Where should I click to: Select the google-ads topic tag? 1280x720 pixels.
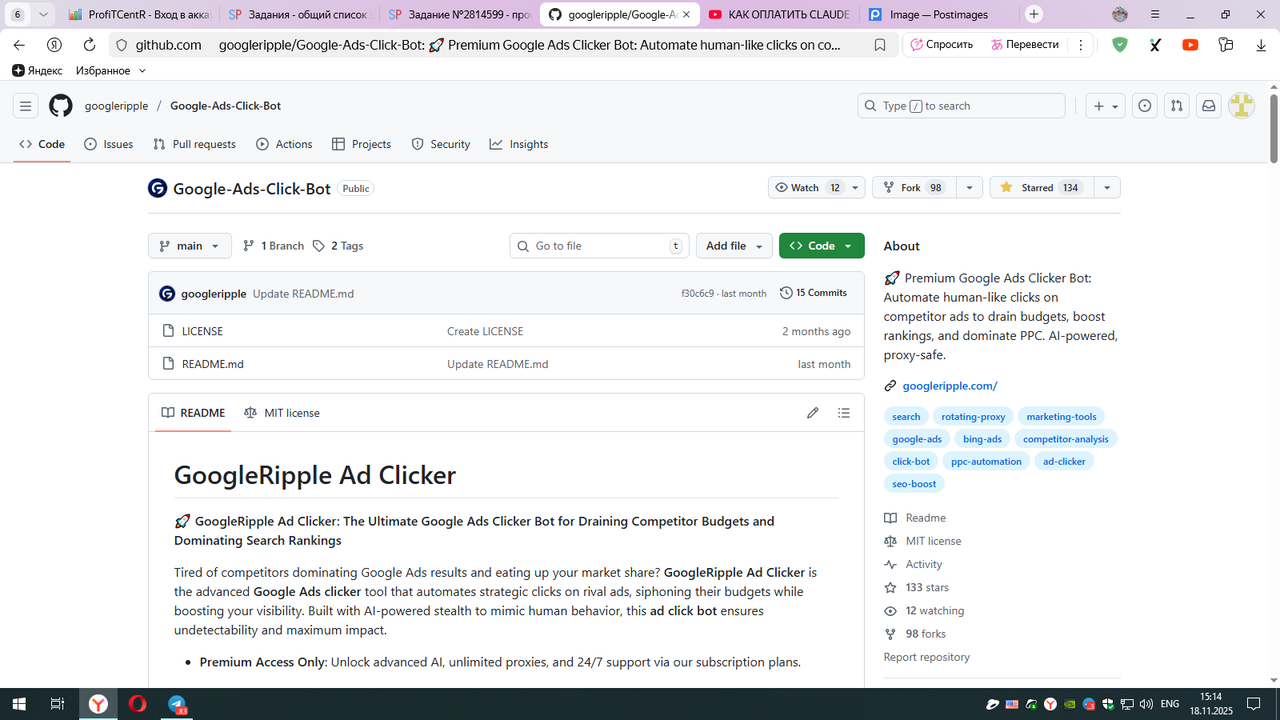(x=917, y=439)
